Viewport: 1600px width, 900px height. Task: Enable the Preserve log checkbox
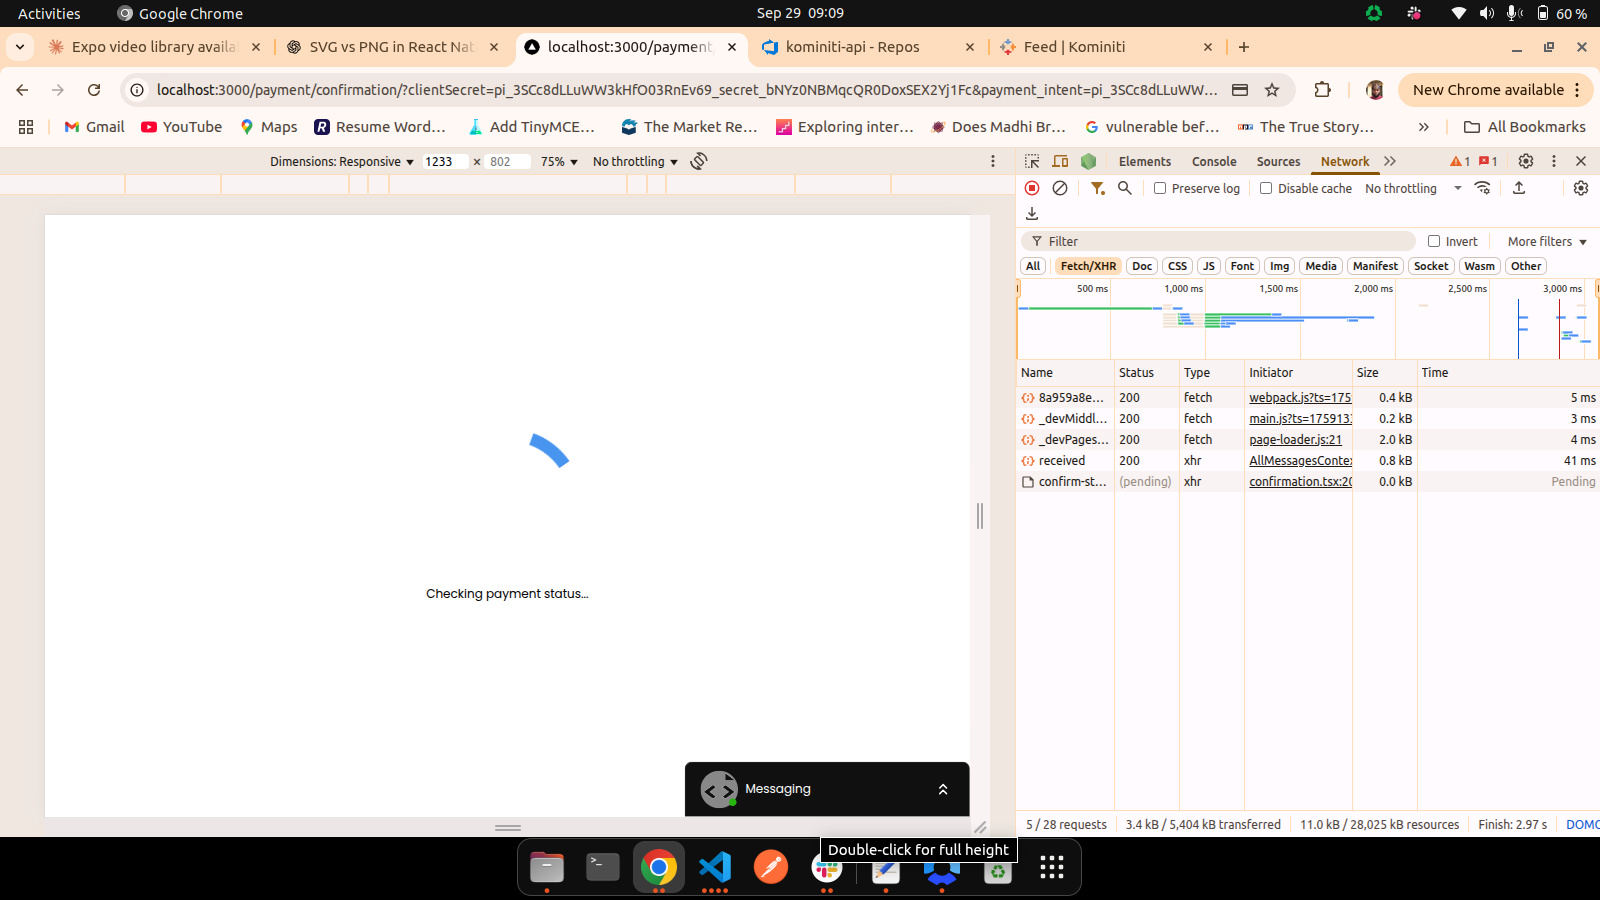[x=1160, y=188]
